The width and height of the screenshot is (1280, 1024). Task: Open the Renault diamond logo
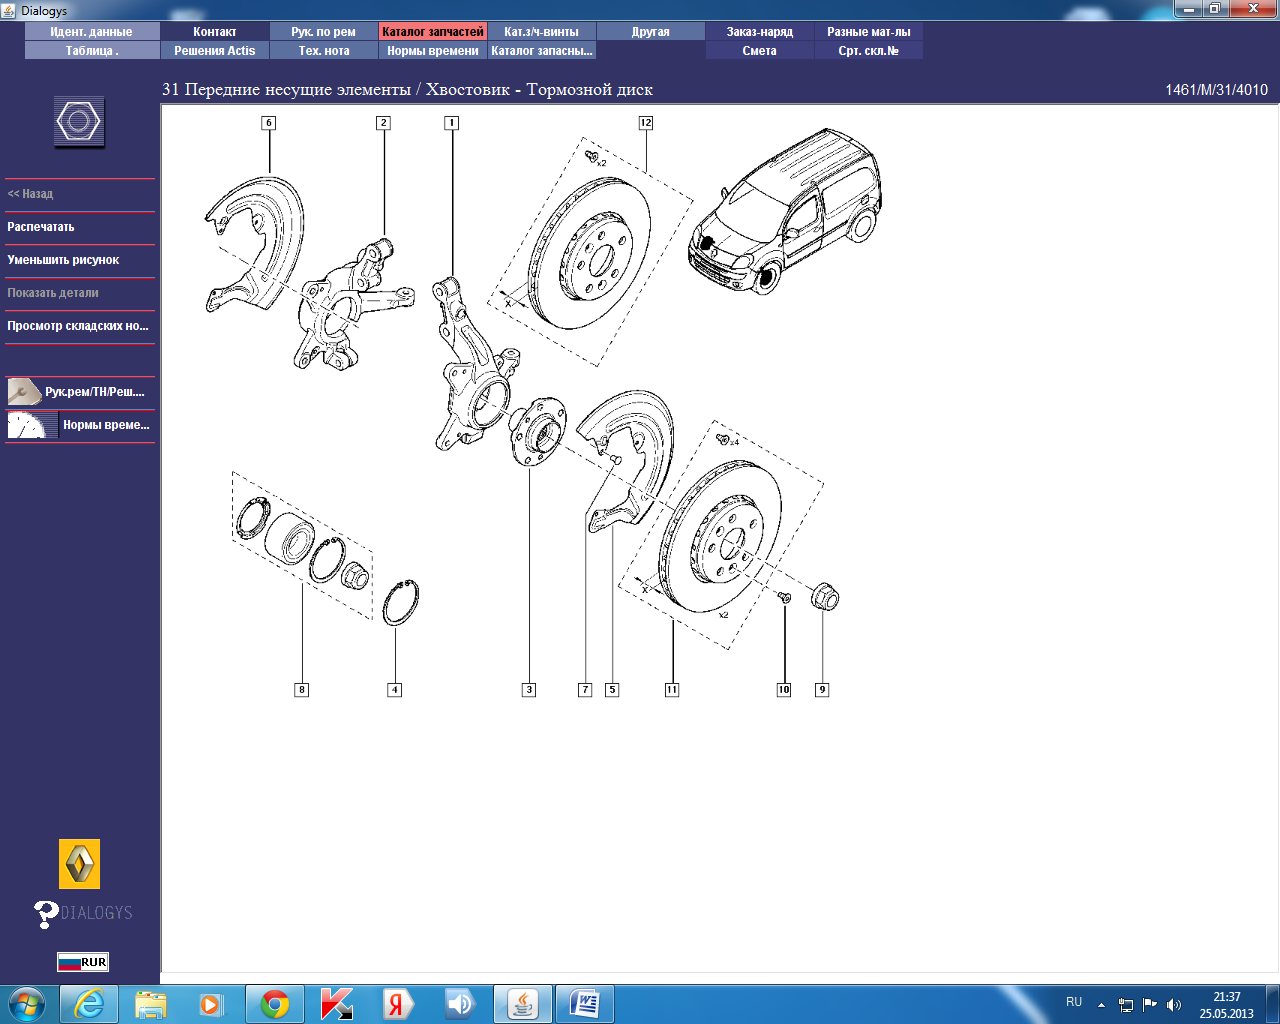pos(80,864)
